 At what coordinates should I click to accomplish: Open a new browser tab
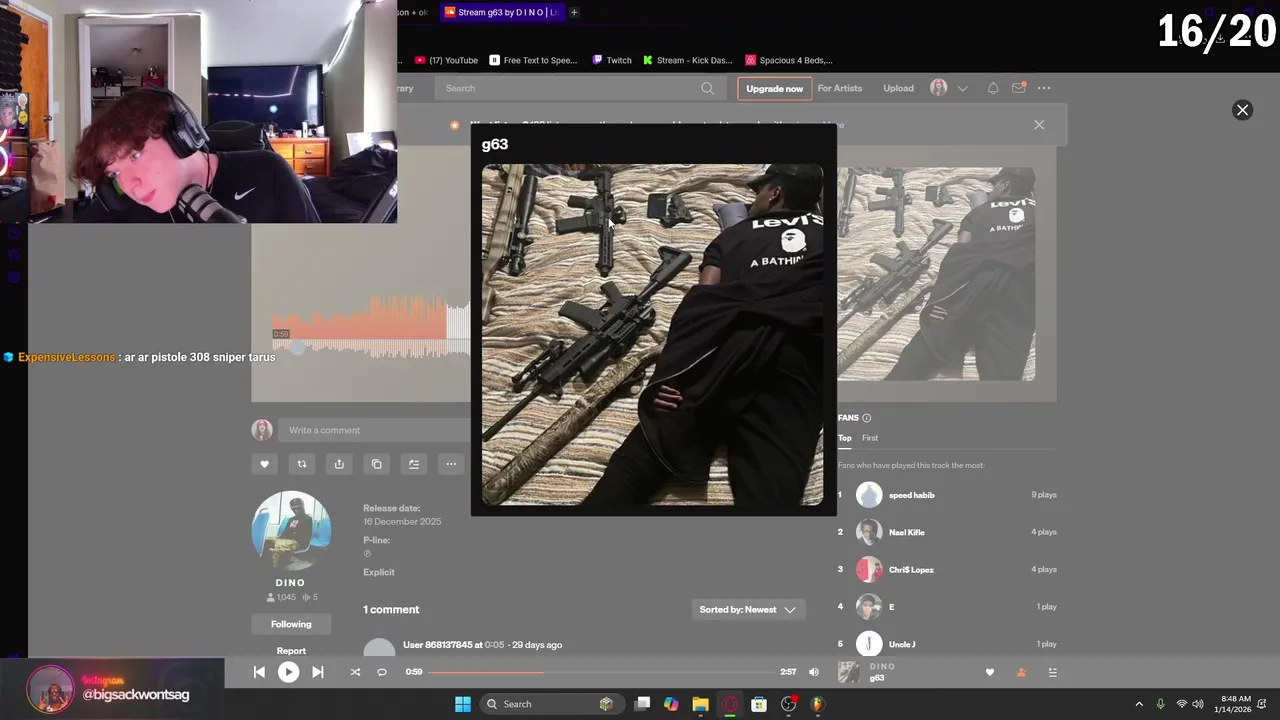[x=573, y=12]
